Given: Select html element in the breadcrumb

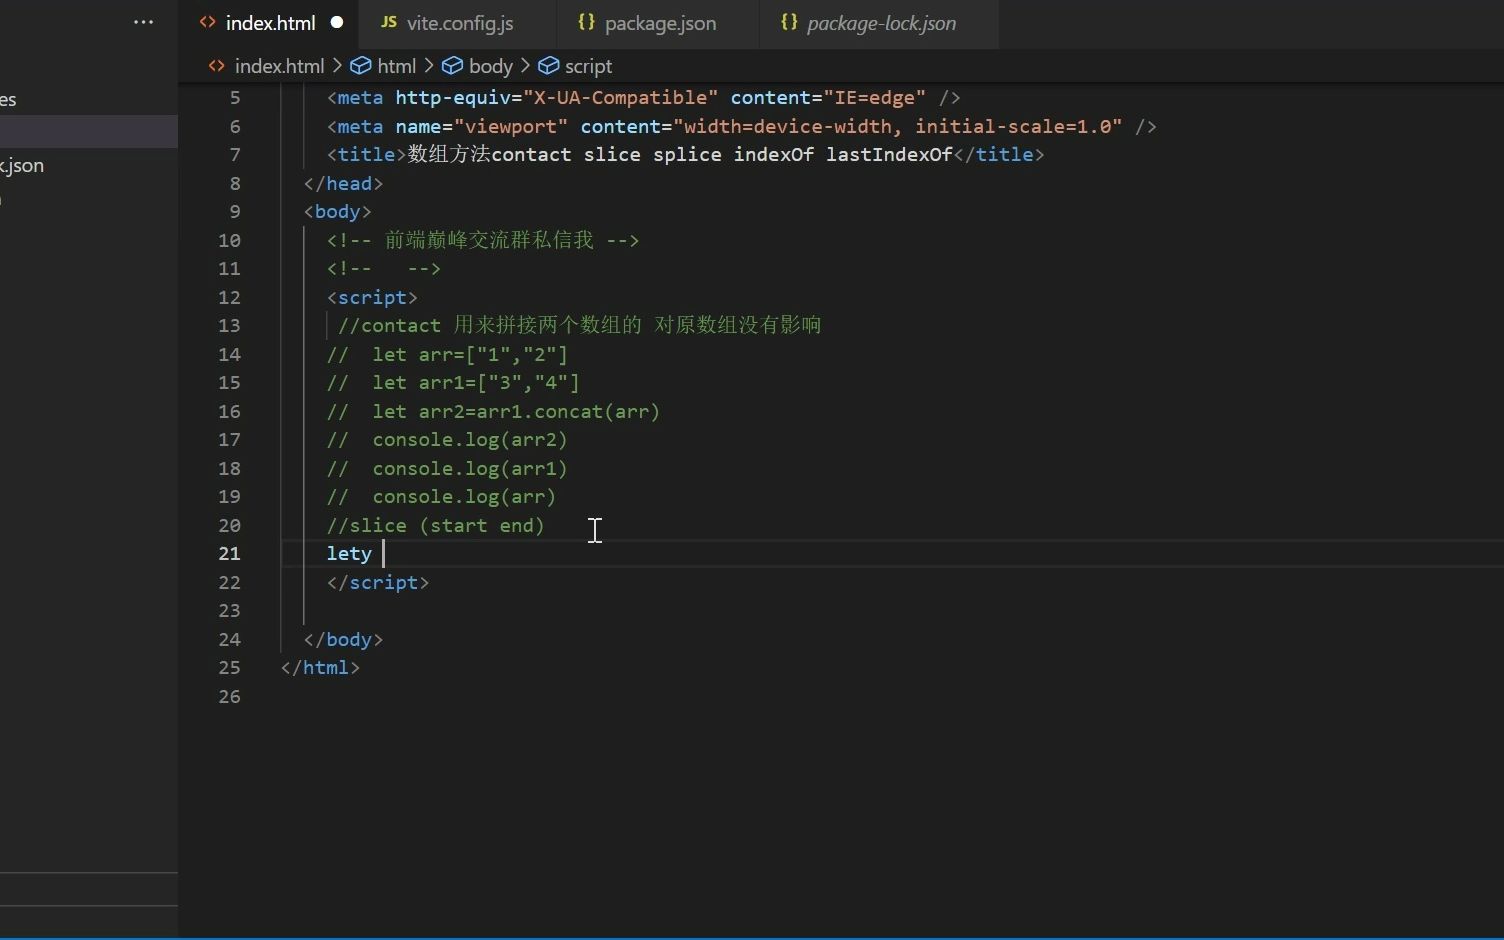Looking at the screenshot, I should (x=396, y=66).
